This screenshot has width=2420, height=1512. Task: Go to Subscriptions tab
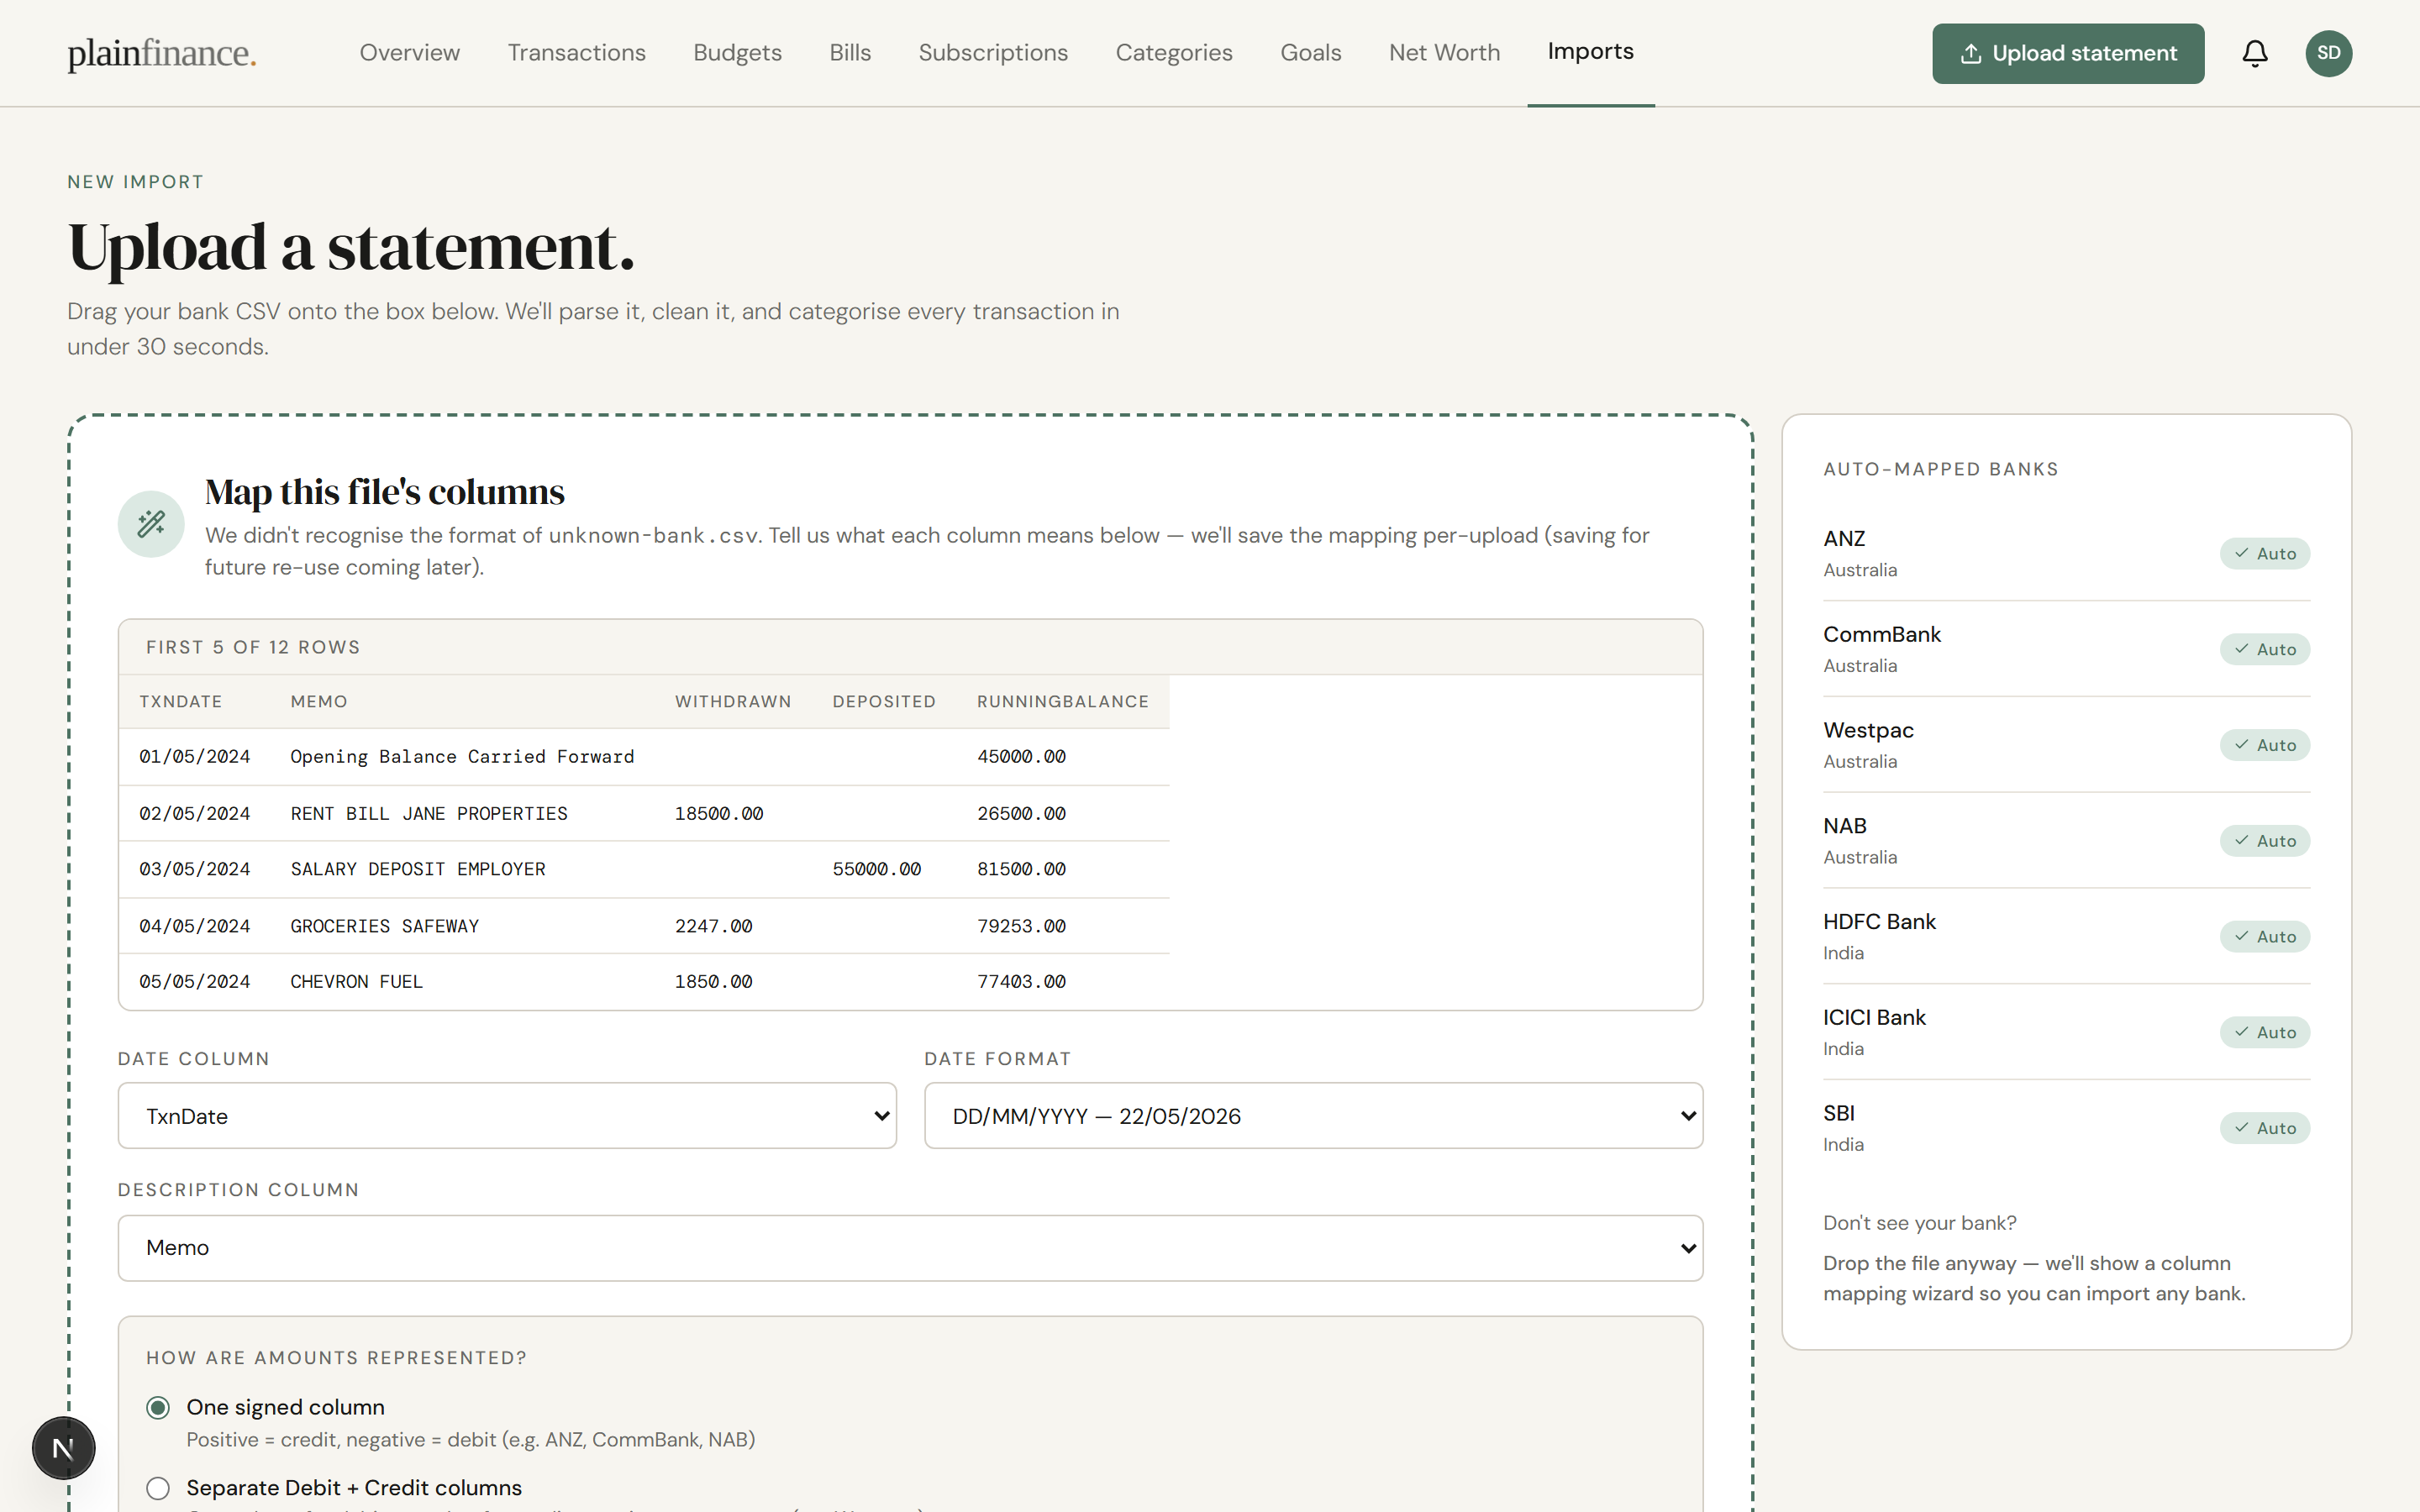click(993, 53)
